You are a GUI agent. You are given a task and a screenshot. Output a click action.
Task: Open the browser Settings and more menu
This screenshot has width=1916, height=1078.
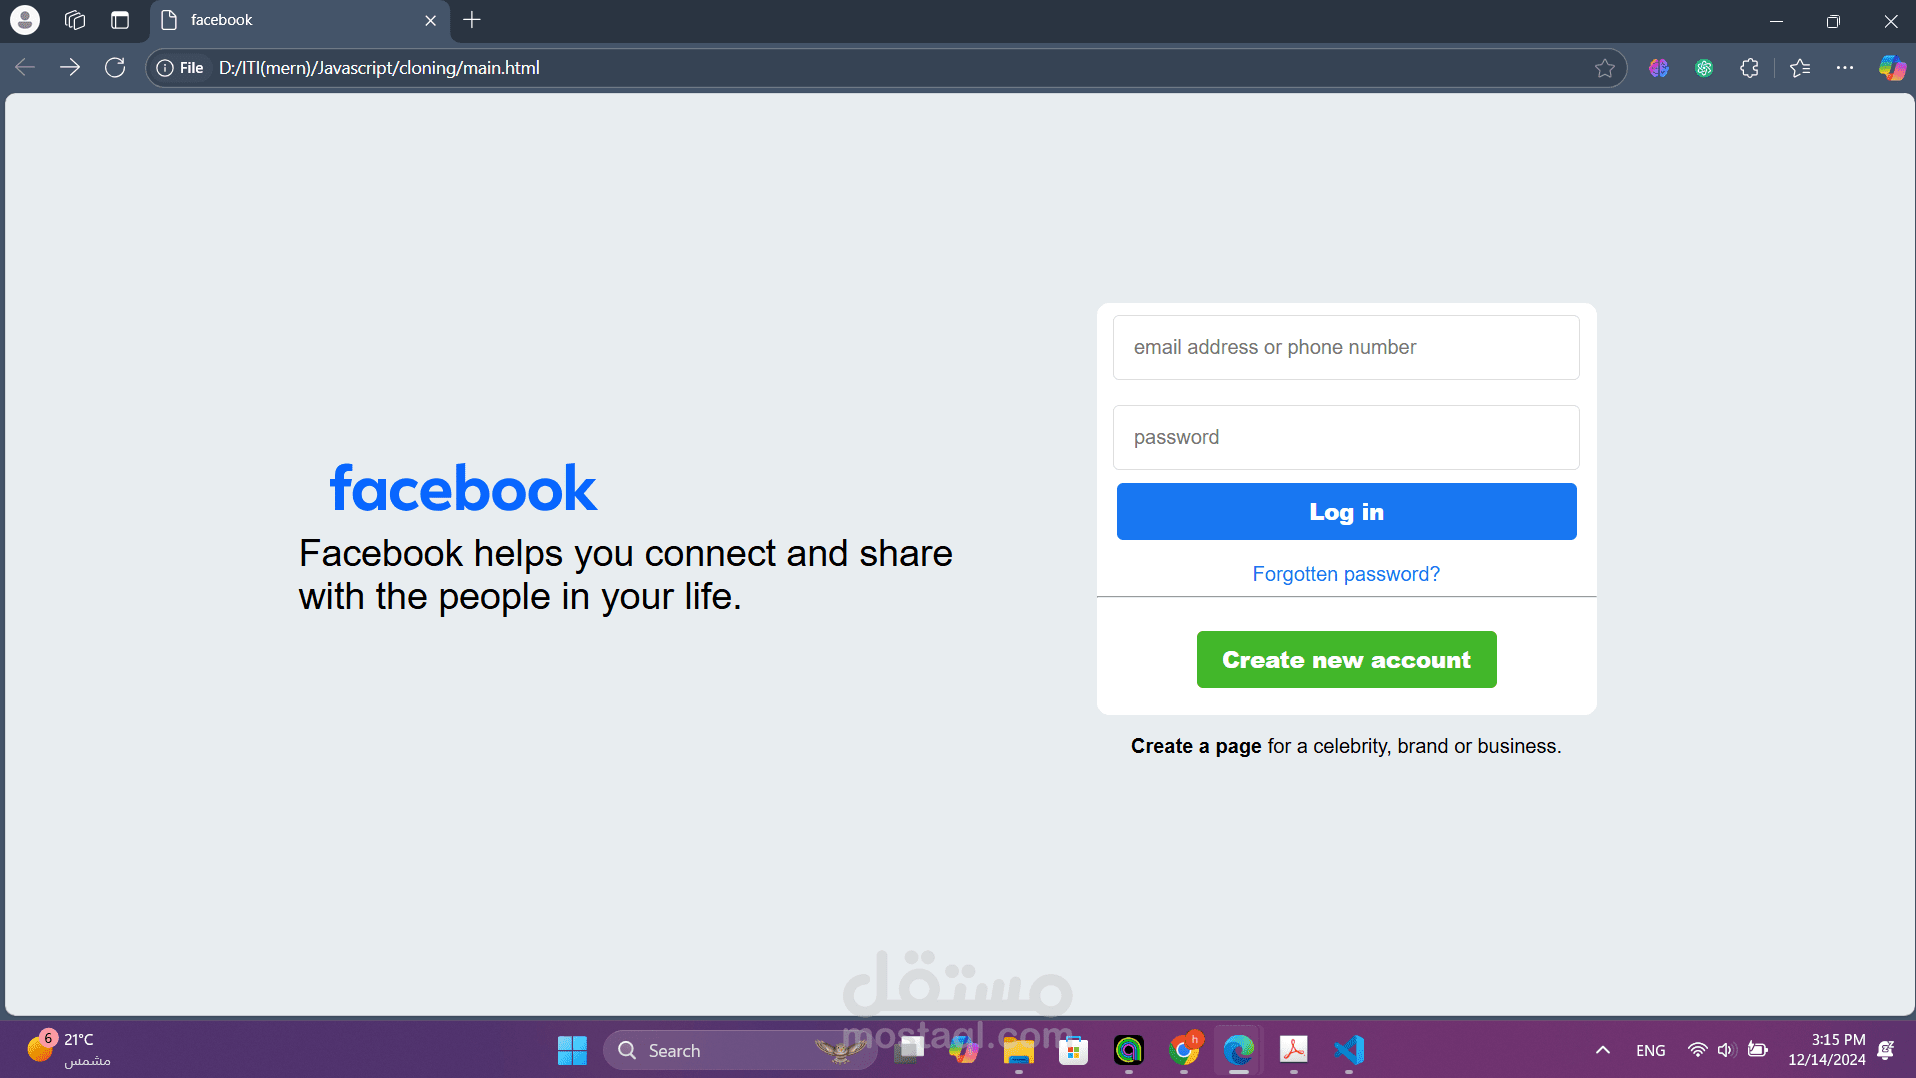pos(1847,68)
